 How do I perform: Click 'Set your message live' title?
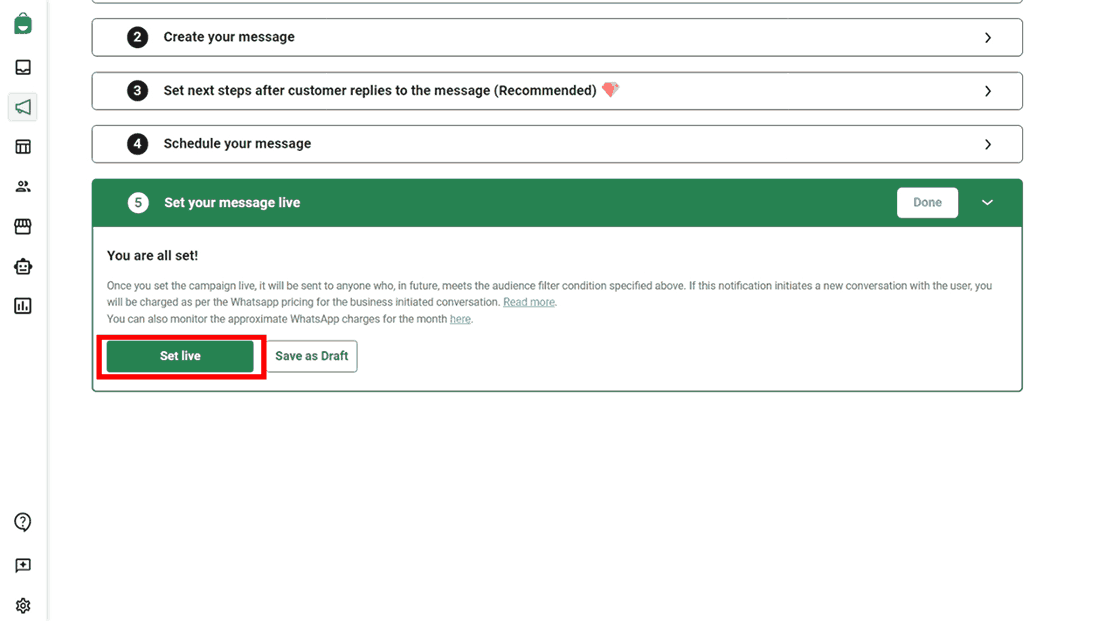(x=232, y=203)
